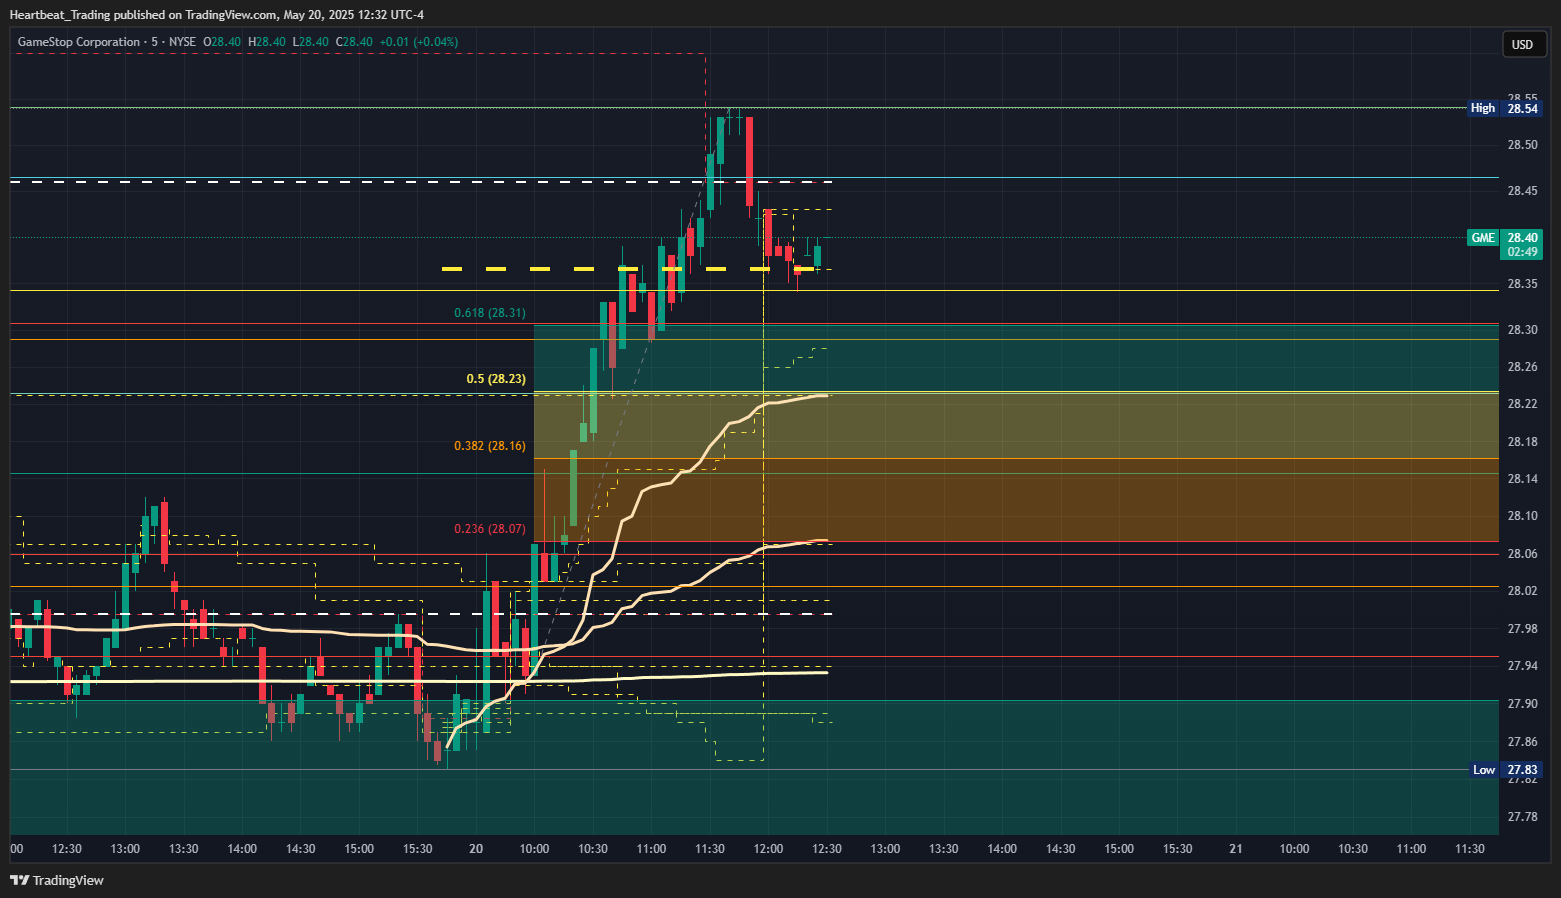Click the 28.06 price axis label
Viewport: 1561px width, 898px height.
[x=1522, y=554]
